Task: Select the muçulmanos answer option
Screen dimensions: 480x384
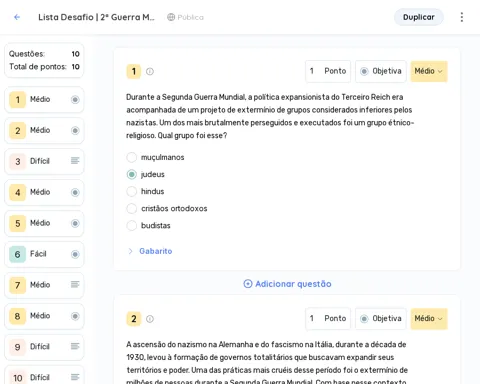Action: pyautogui.click(x=132, y=157)
